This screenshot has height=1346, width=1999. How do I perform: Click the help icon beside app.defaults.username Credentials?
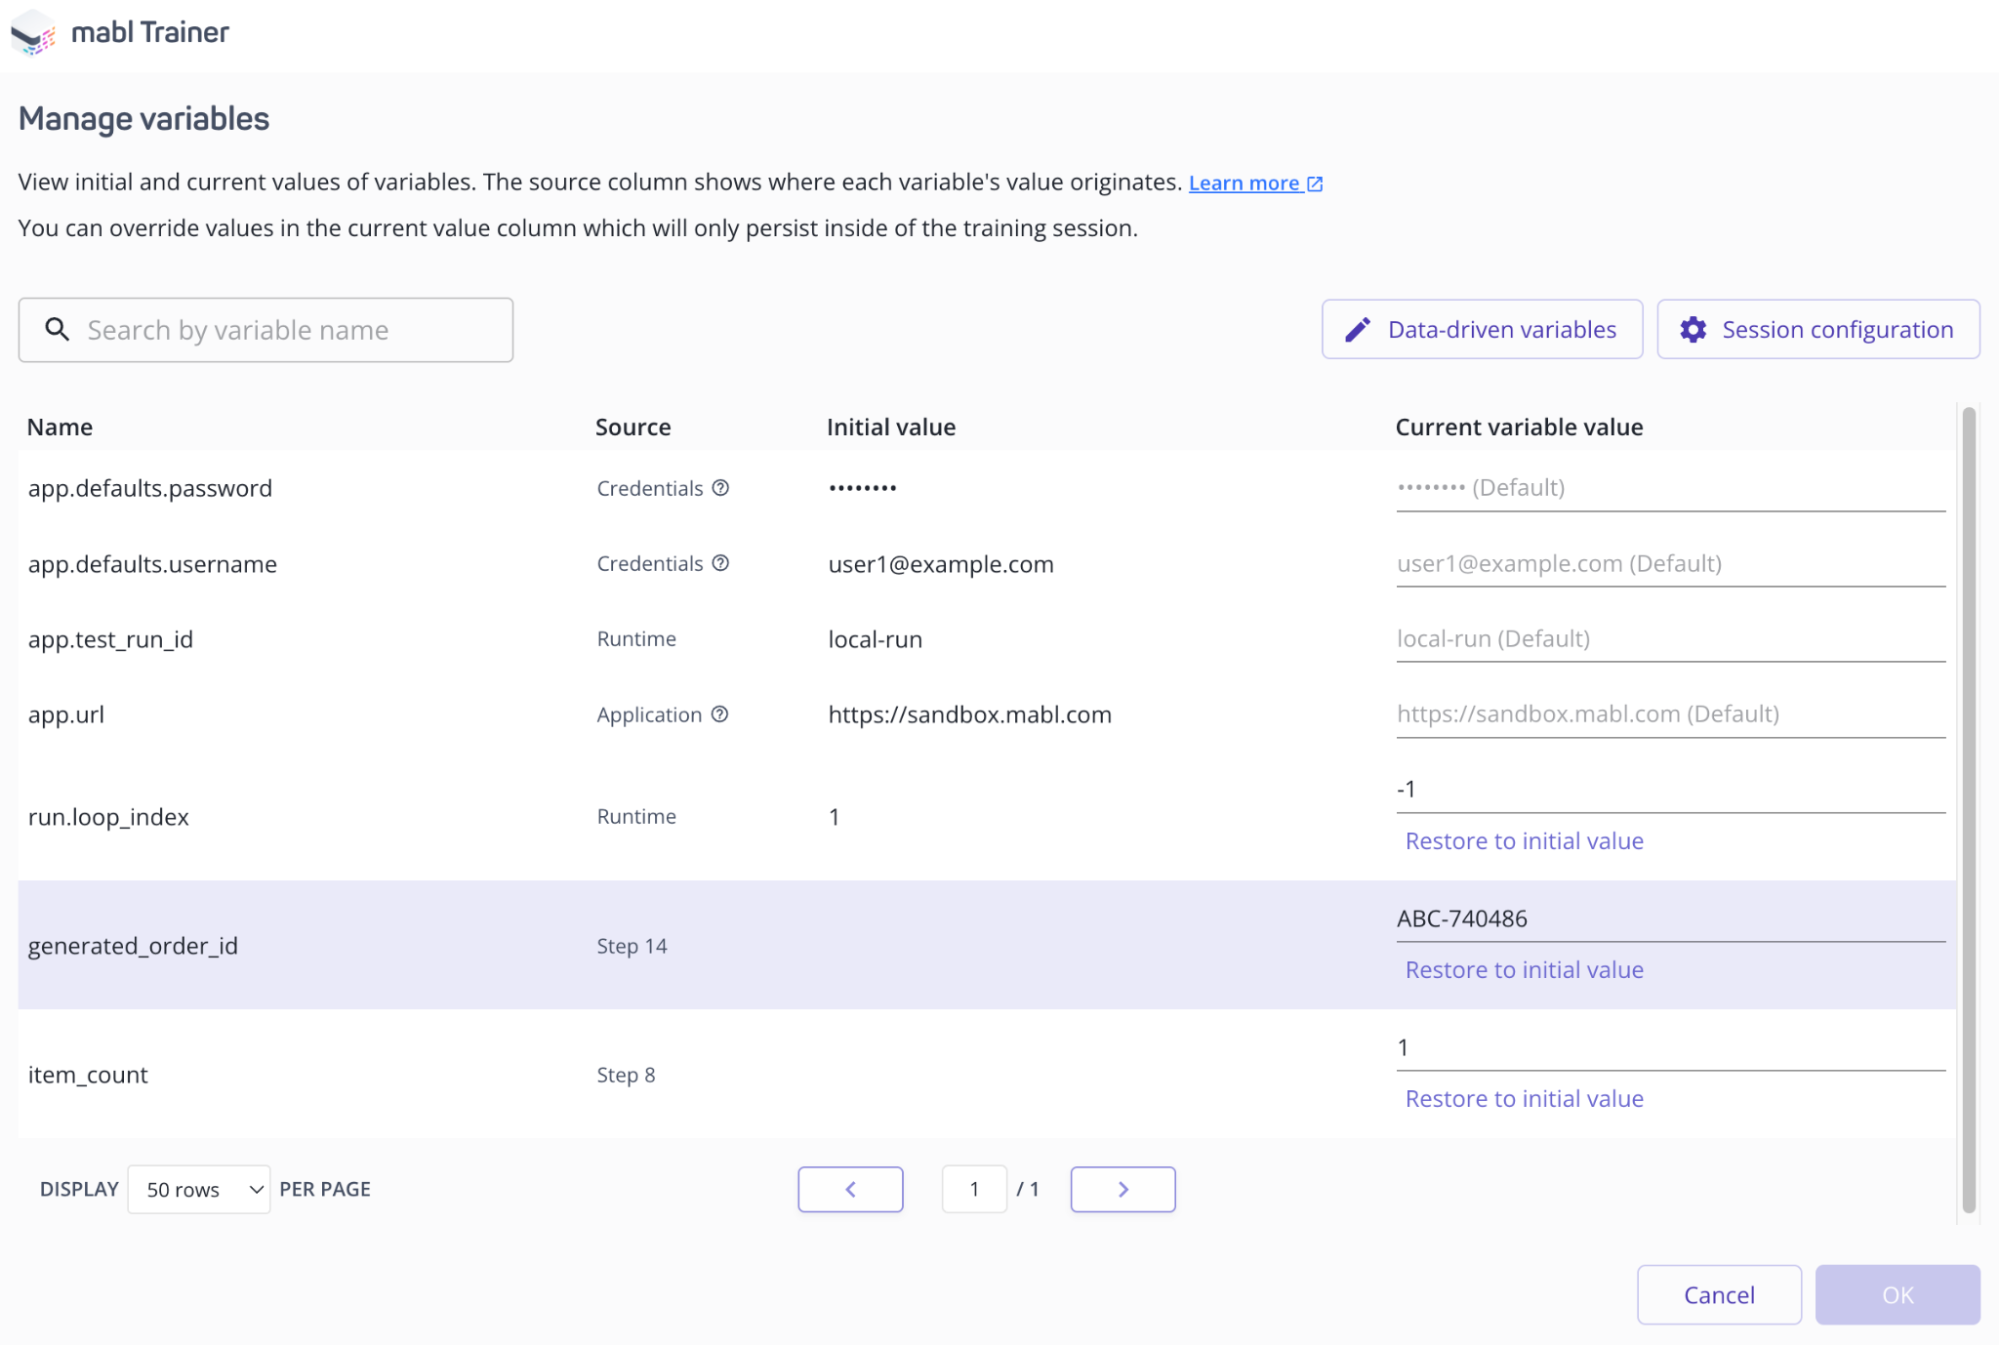pyautogui.click(x=722, y=563)
